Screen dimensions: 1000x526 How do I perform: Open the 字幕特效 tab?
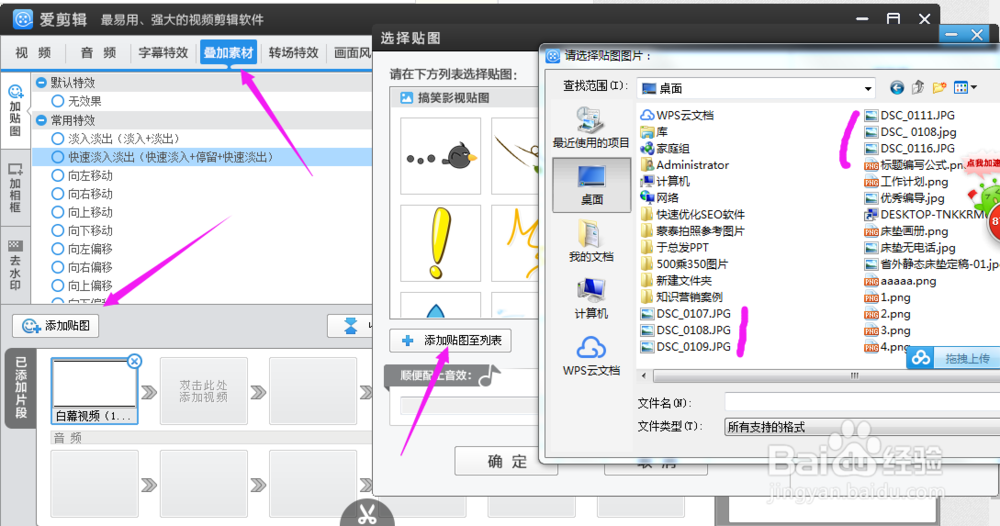(163, 52)
